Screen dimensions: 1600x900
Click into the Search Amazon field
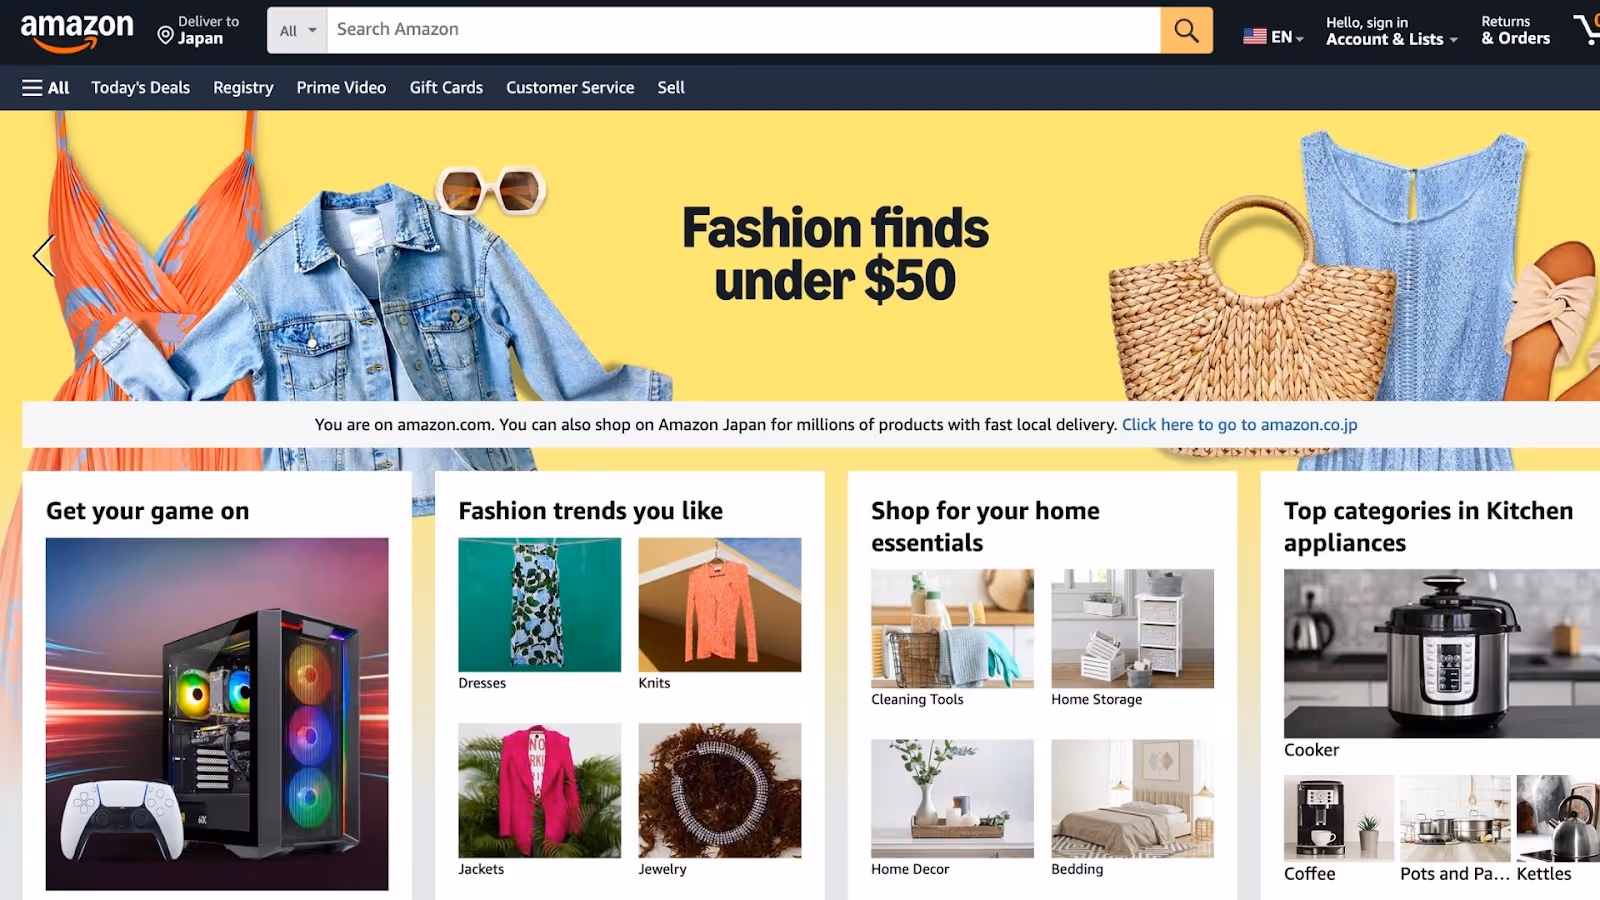(743, 30)
